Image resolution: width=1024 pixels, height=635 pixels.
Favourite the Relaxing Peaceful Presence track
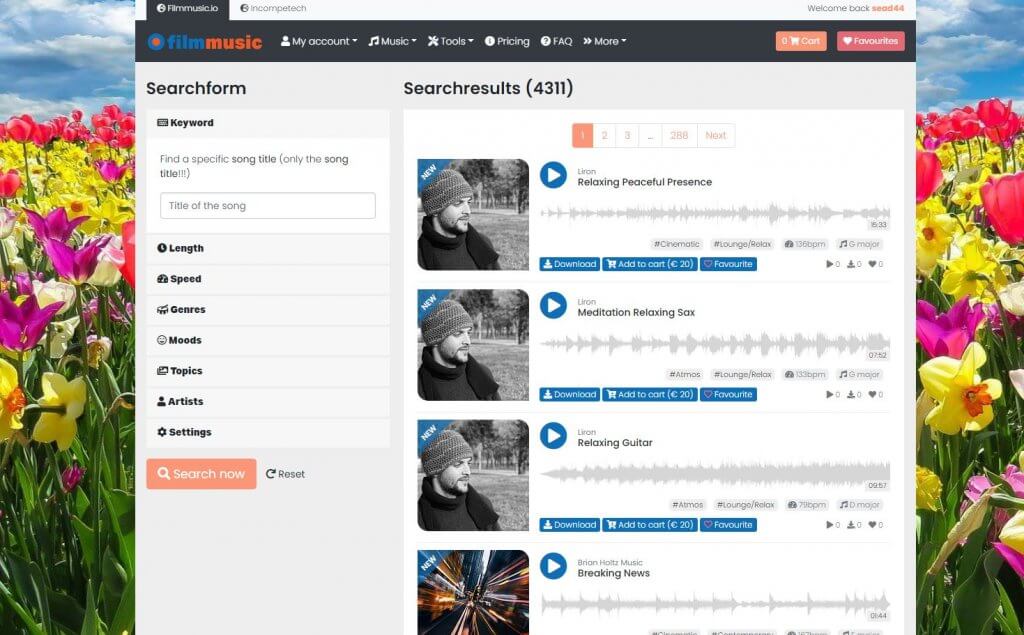pyautogui.click(x=728, y=264)
